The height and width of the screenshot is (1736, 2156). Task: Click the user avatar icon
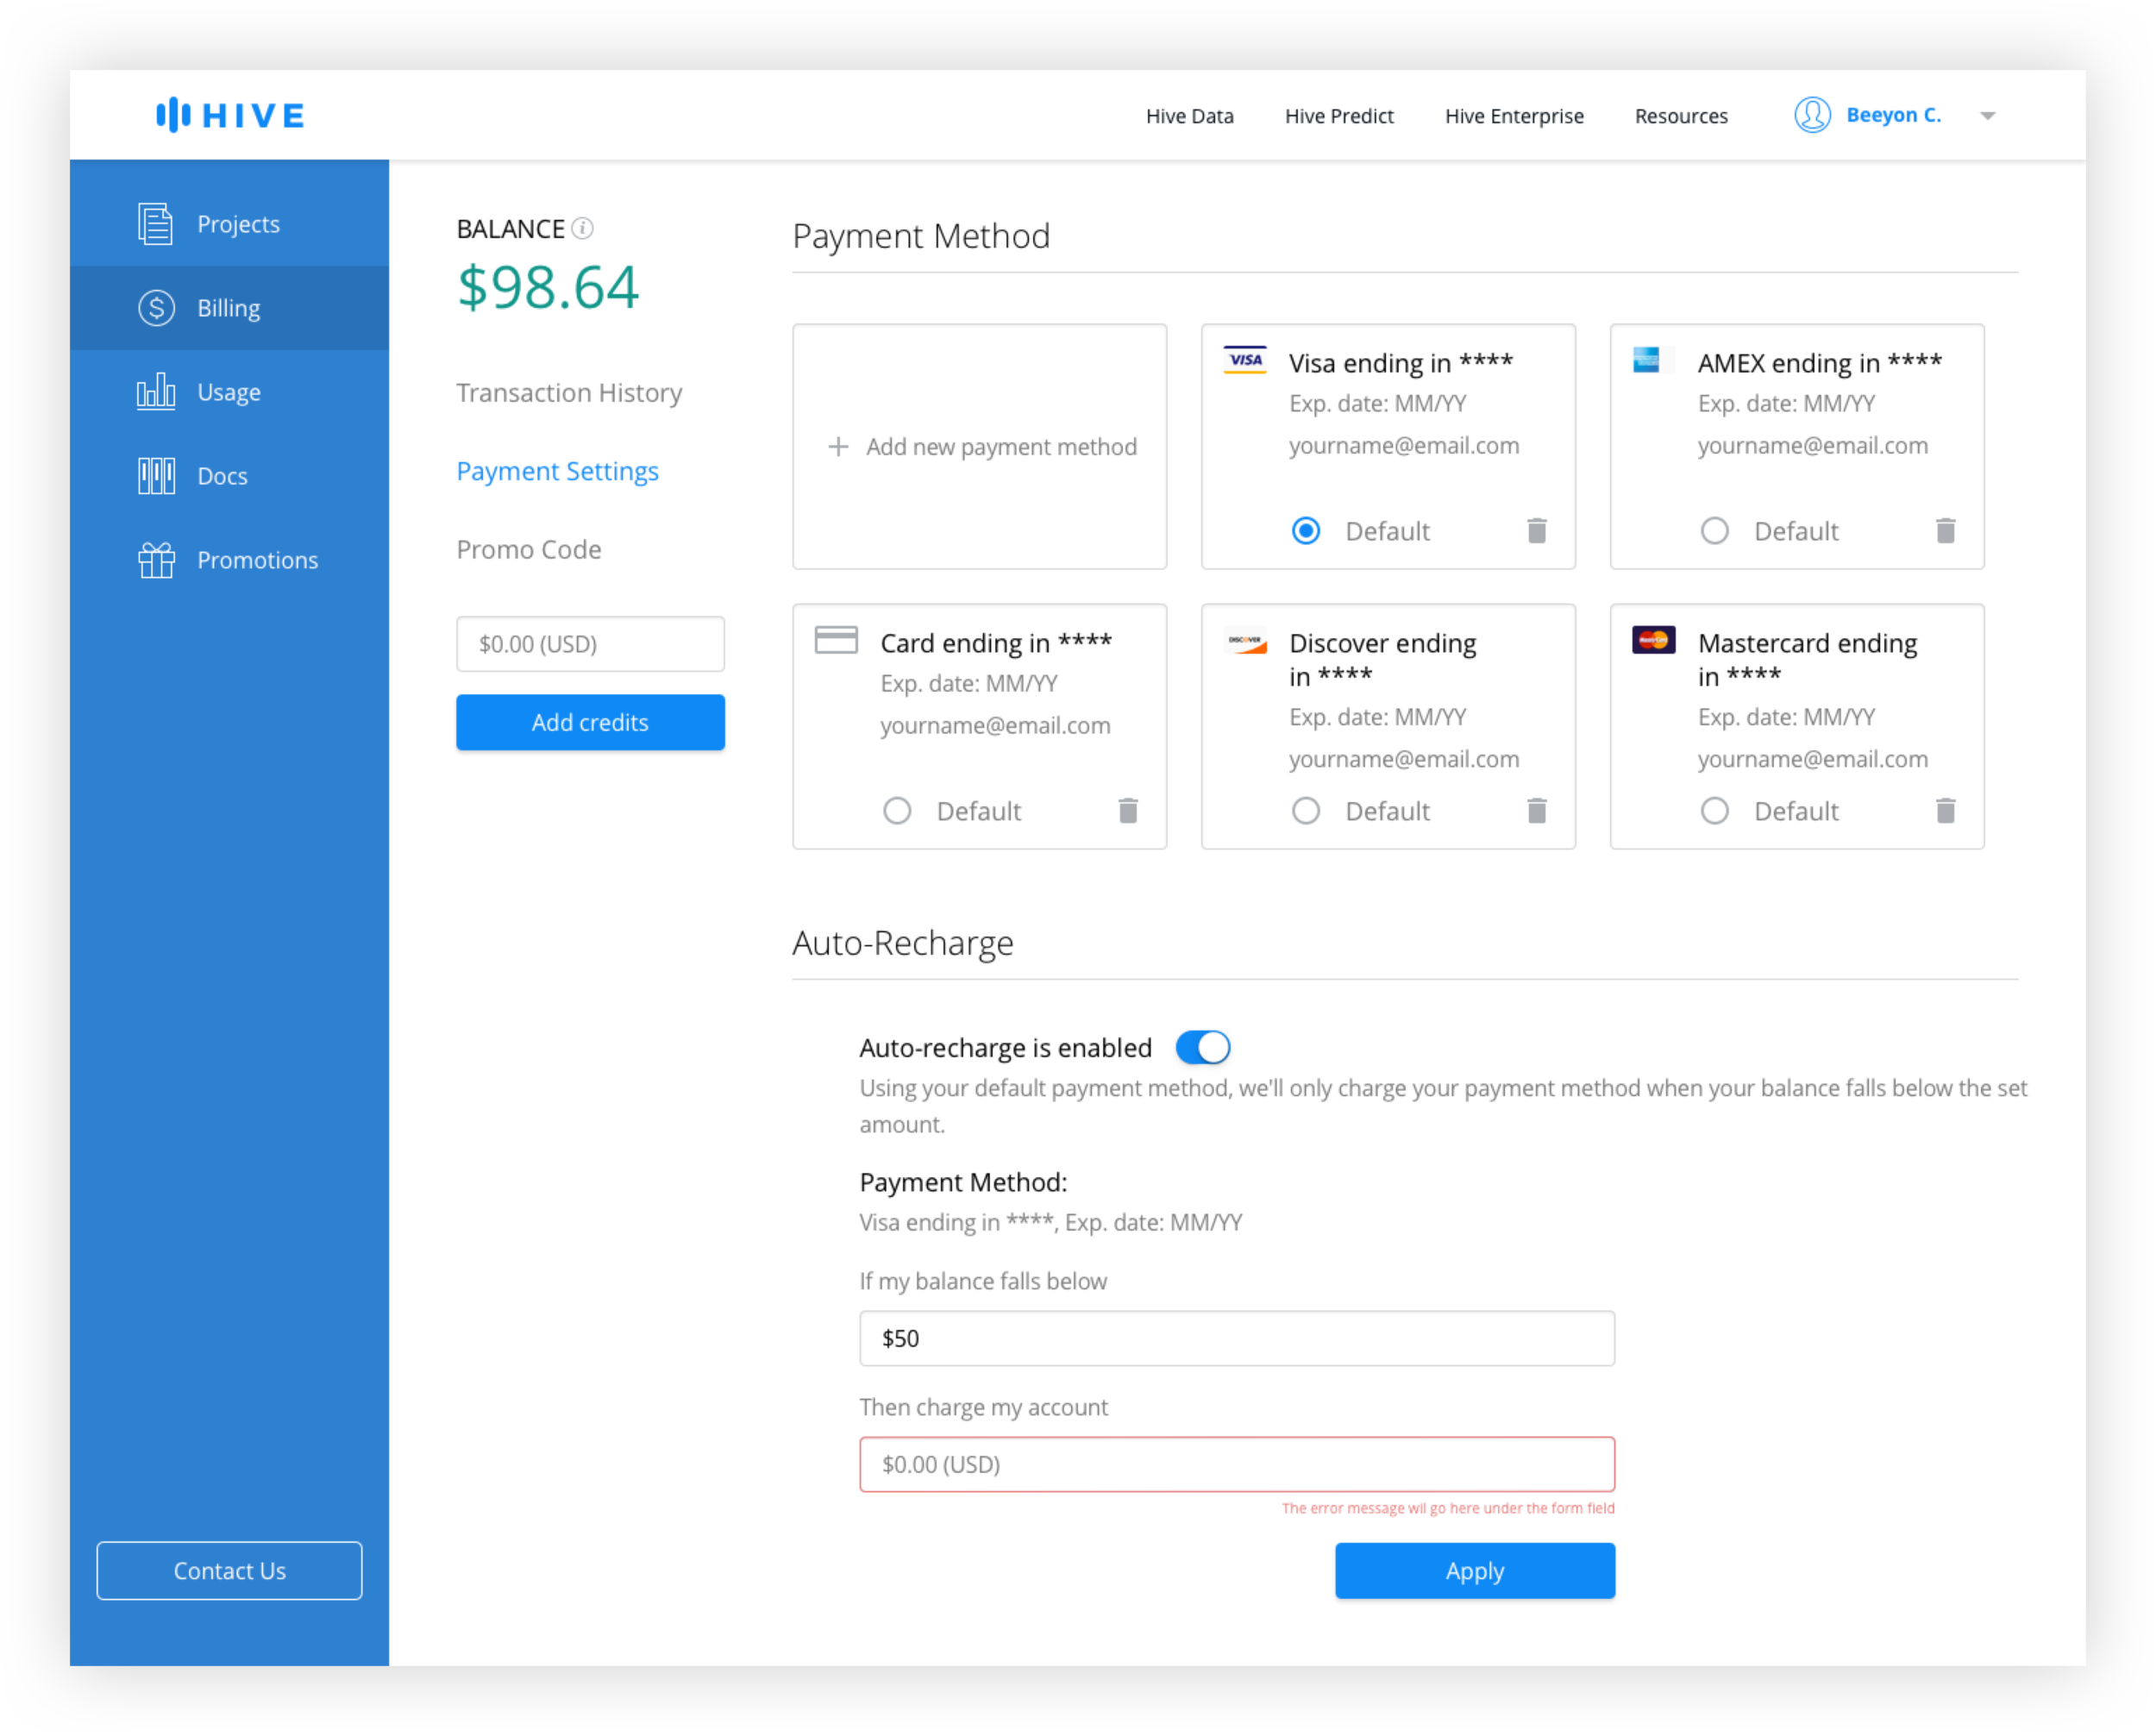pos(1812,115)
